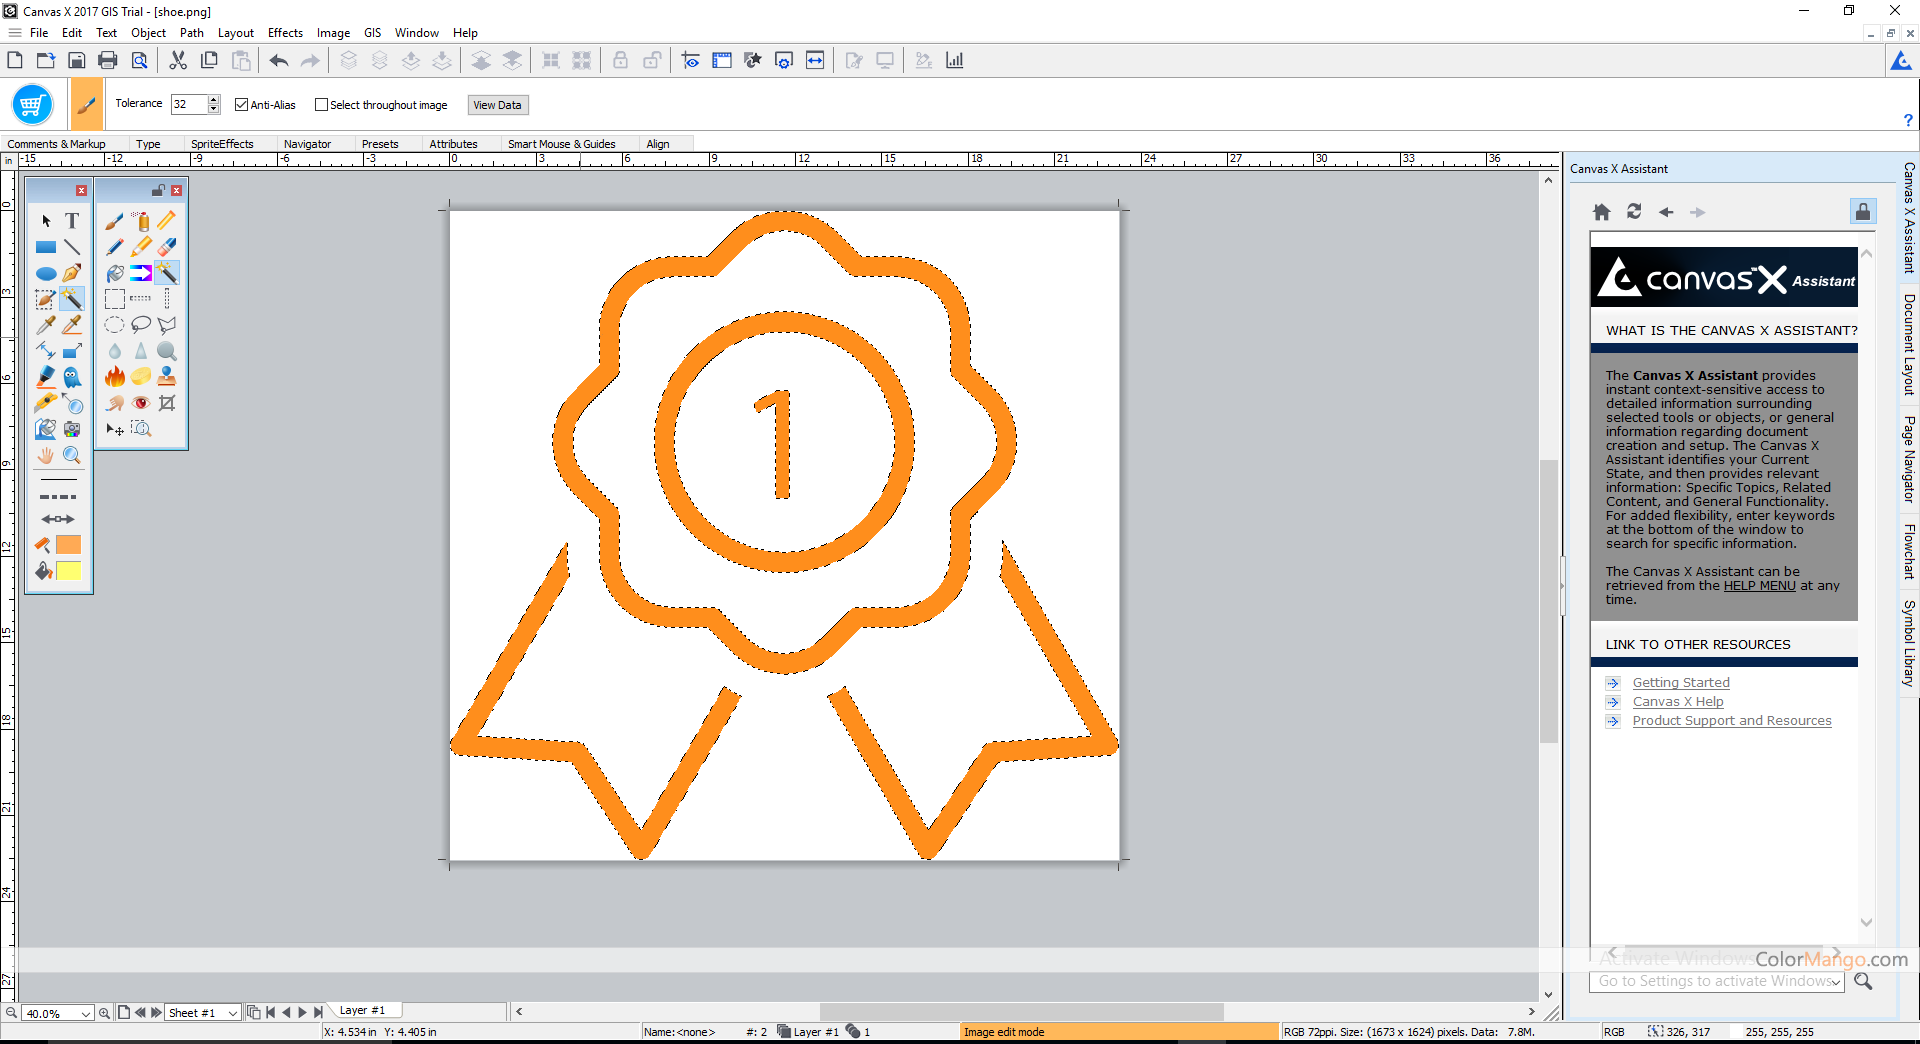
Task: Select the Rubber Stamp tool
Action: [167, 377]
